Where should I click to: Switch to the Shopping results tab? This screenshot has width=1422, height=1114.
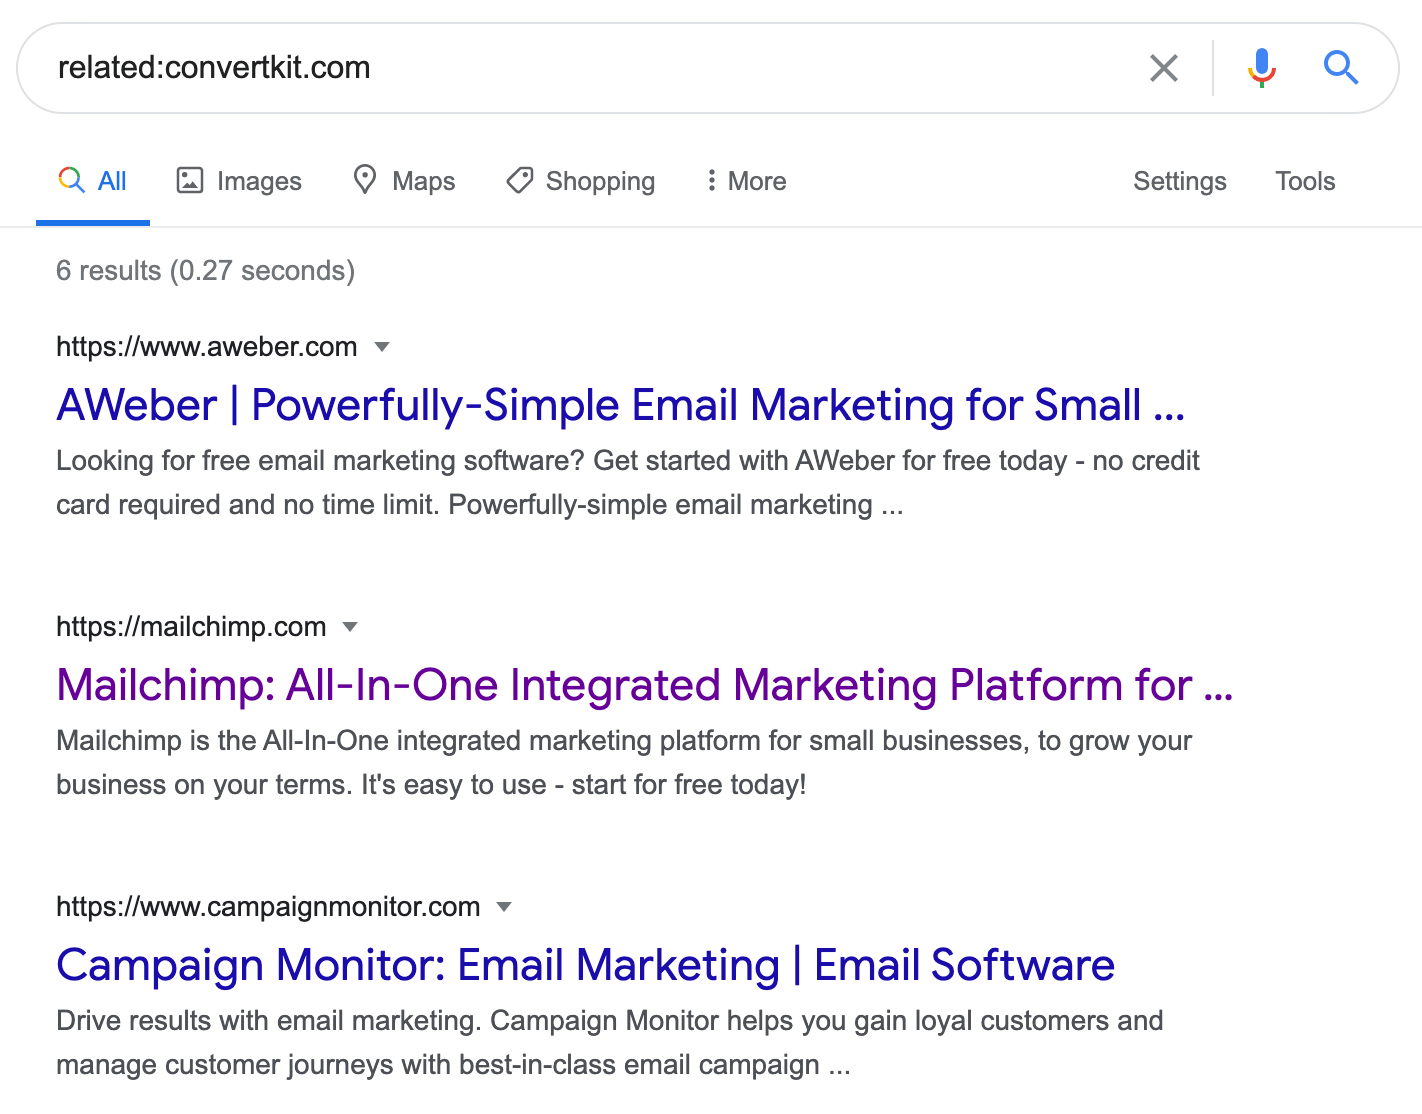pos(600,181)
